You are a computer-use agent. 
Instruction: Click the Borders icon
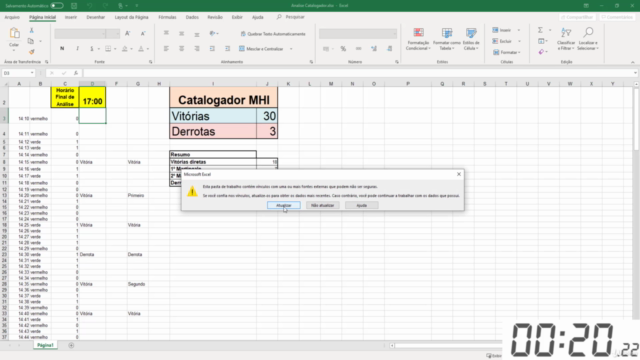click(x=108, y=49)
